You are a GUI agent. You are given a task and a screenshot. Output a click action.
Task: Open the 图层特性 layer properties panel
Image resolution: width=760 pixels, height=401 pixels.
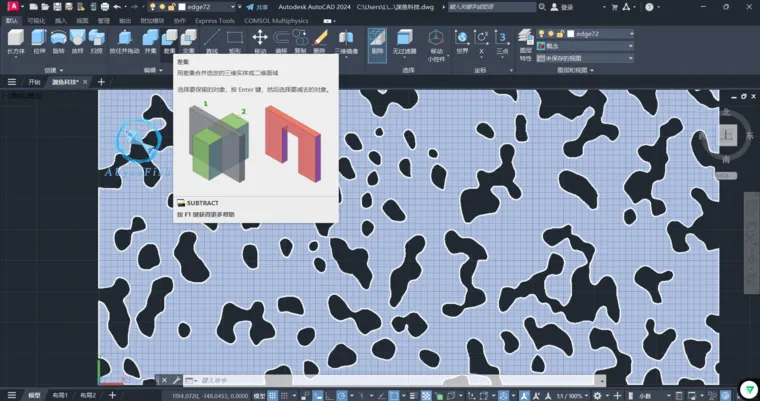click(525, 45)
